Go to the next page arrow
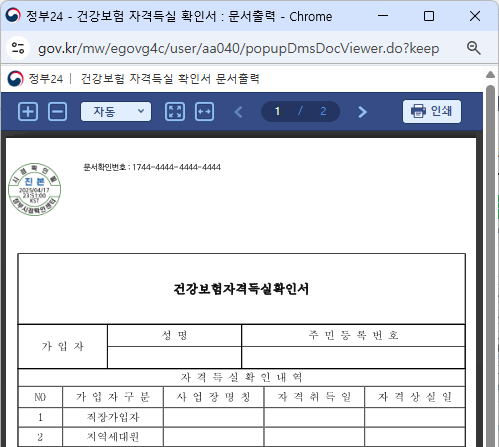The image size is (499, 447). coord(362,112)
